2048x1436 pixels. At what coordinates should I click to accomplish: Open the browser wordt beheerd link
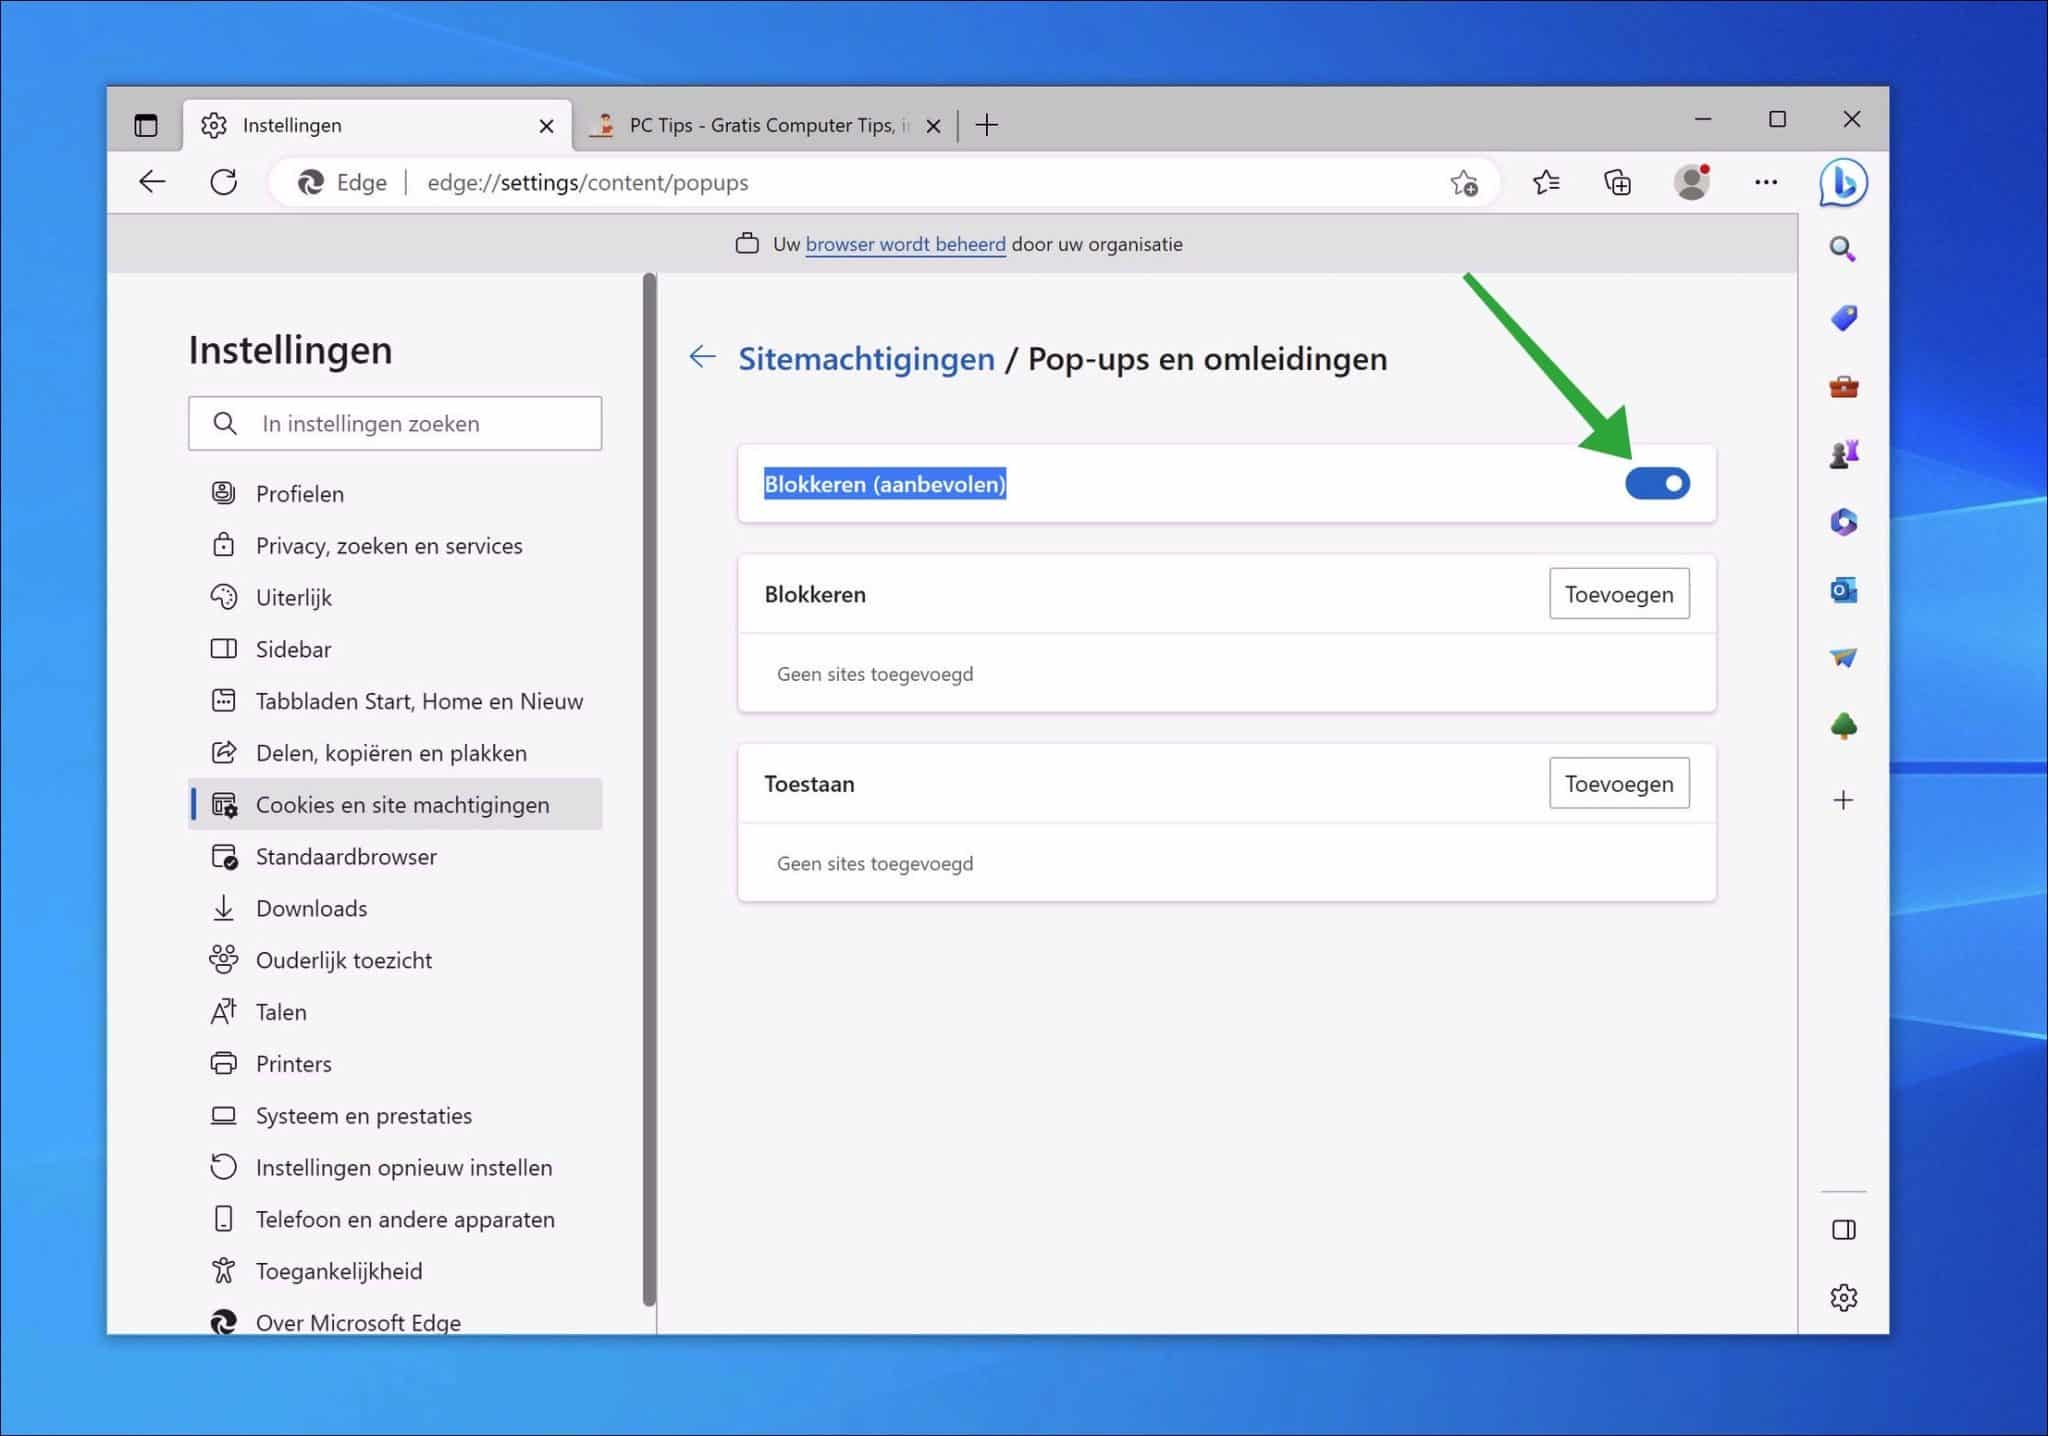pyautogui.click(x=905, y=244)
